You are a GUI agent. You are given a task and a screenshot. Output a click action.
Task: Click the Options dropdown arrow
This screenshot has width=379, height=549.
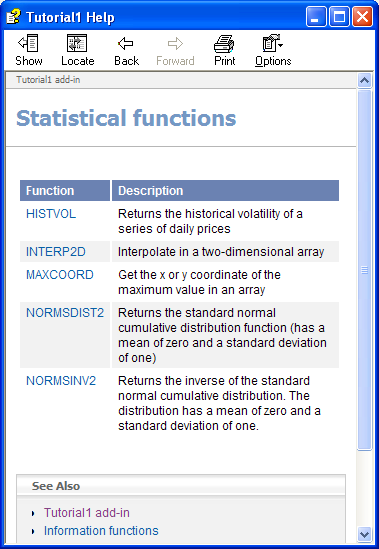pyautogui.click(x=281, y=44)
